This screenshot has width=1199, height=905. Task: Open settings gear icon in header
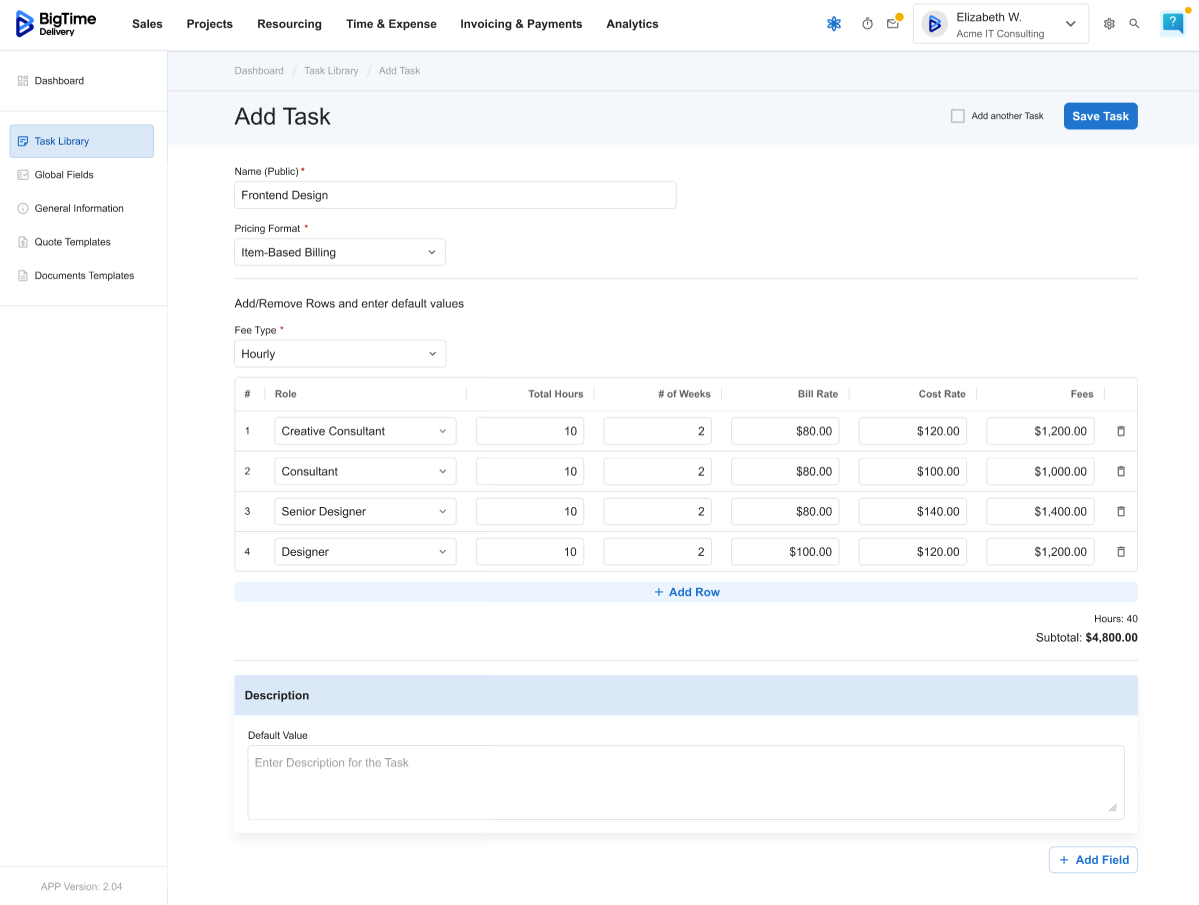pos(1109,24)
